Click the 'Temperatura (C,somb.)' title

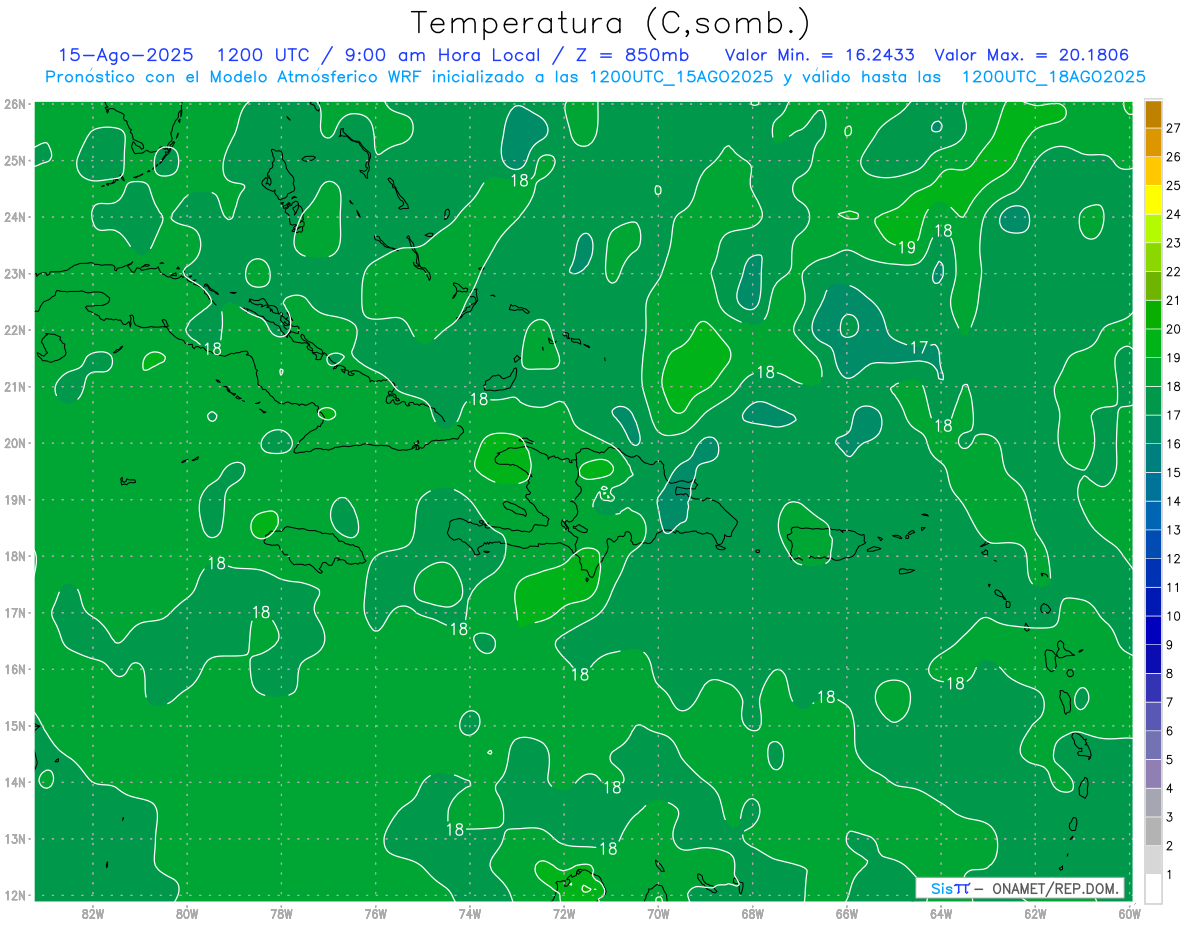coord(610,23)
